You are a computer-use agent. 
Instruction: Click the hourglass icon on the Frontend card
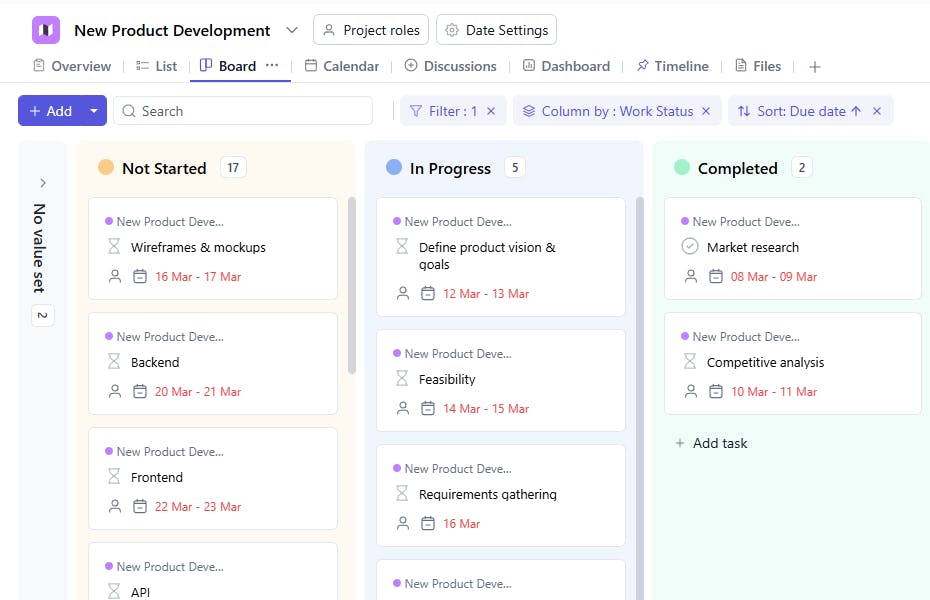tap(113, 477)
